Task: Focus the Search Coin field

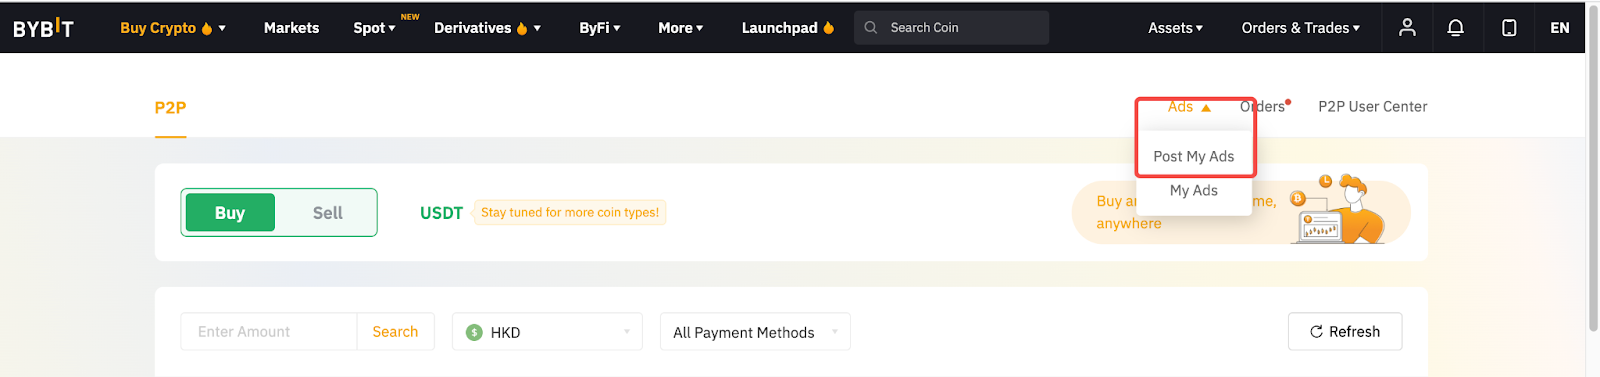Action: click(x=951, y=28)
